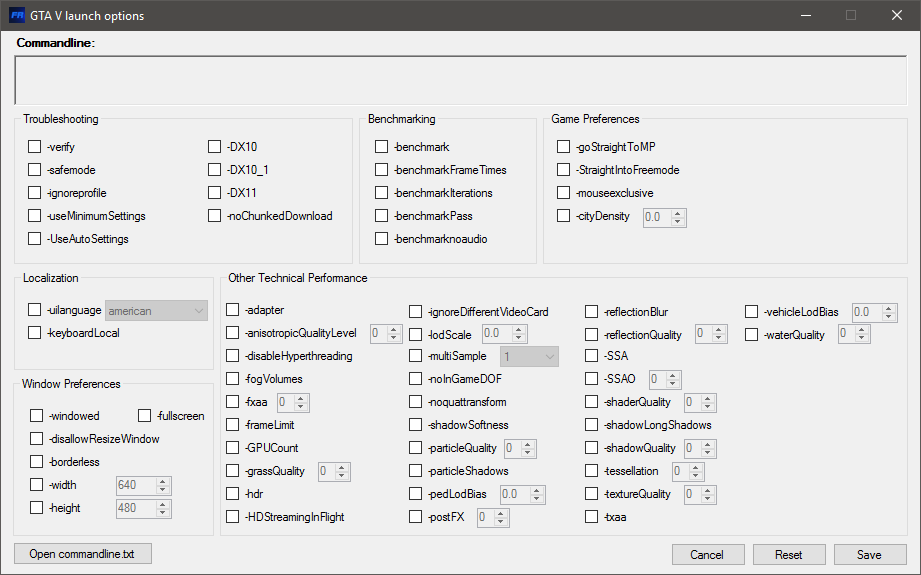
Task: Click the FR app icon in title bar
Action: [x=17, y=15]
